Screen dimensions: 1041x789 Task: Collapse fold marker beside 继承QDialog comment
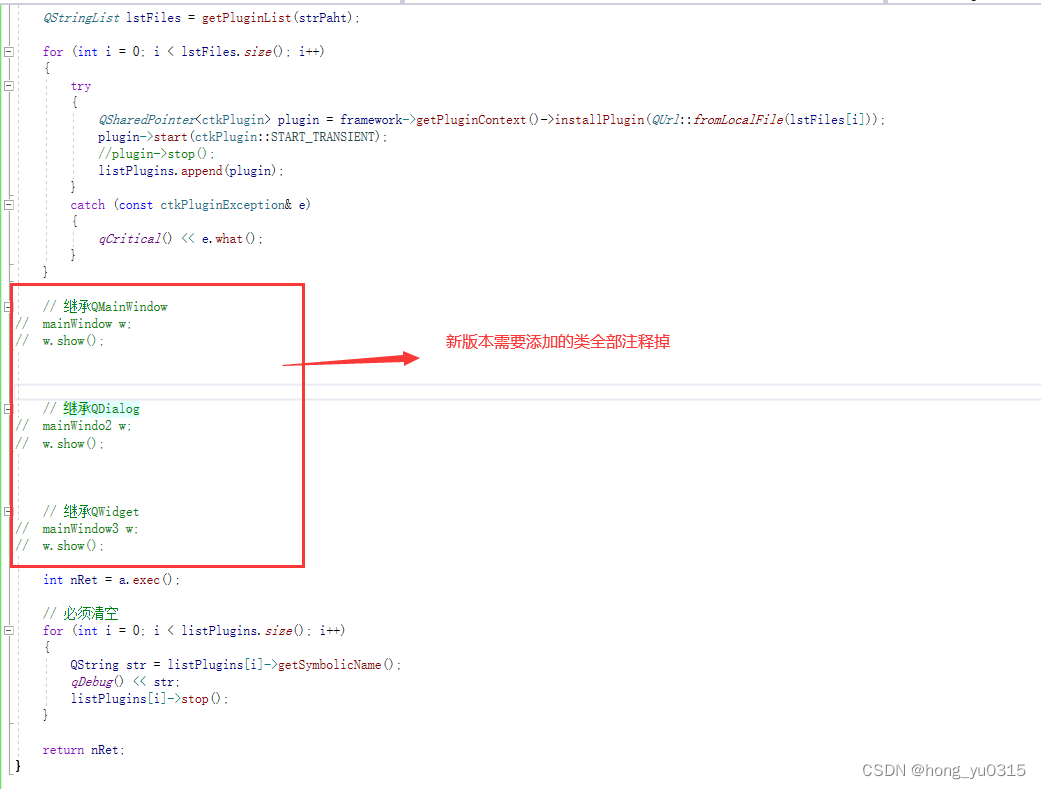(8, 409)
